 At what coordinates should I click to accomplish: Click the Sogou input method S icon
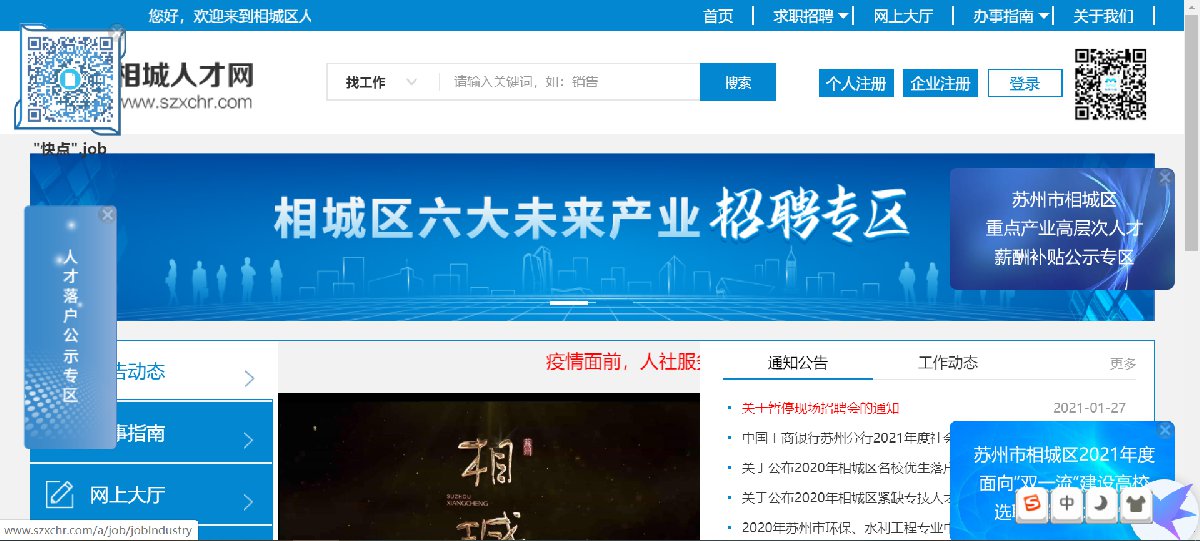1032,504
